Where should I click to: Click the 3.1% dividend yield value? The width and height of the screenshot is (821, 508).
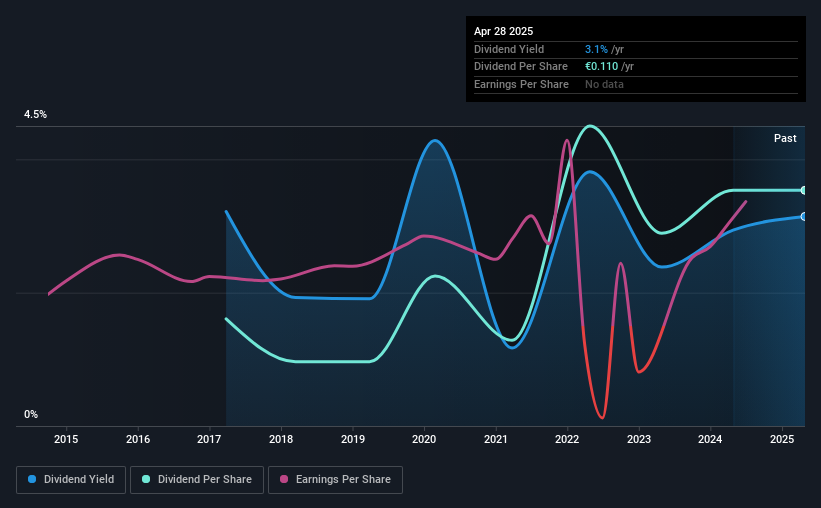click(x=596, y=49)
